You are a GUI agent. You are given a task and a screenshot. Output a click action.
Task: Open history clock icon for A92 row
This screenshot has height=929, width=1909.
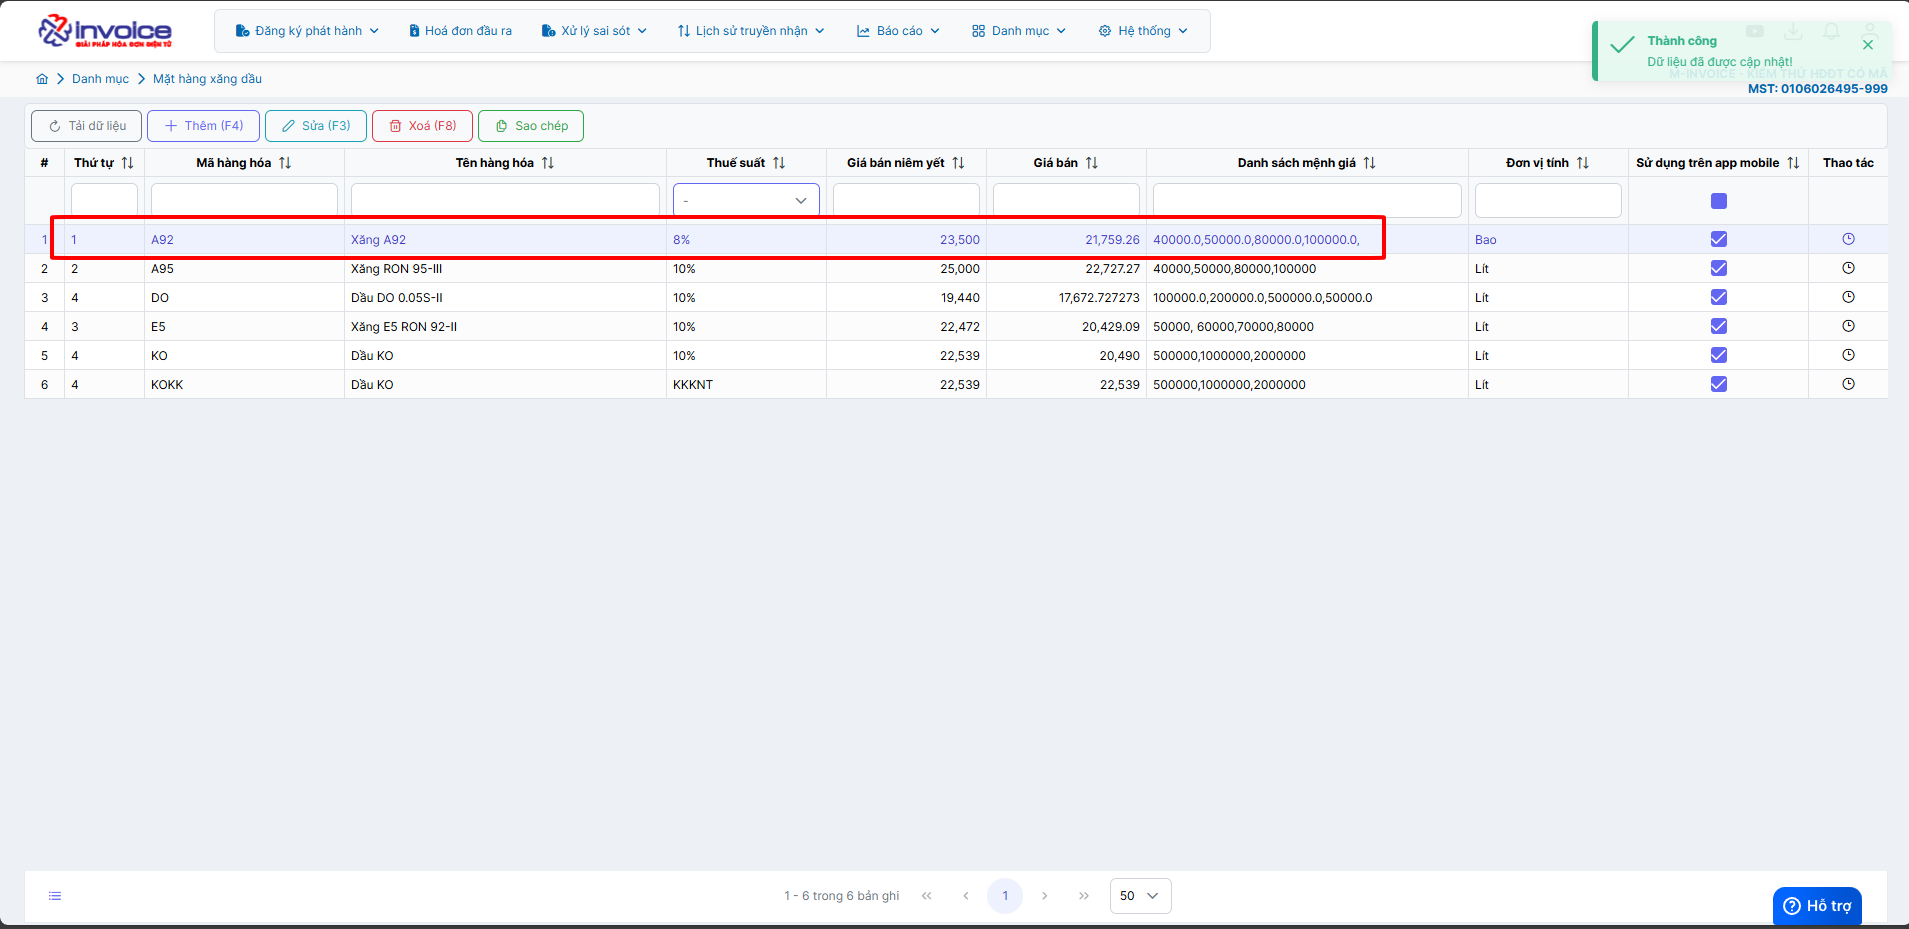click(1848, 239)
